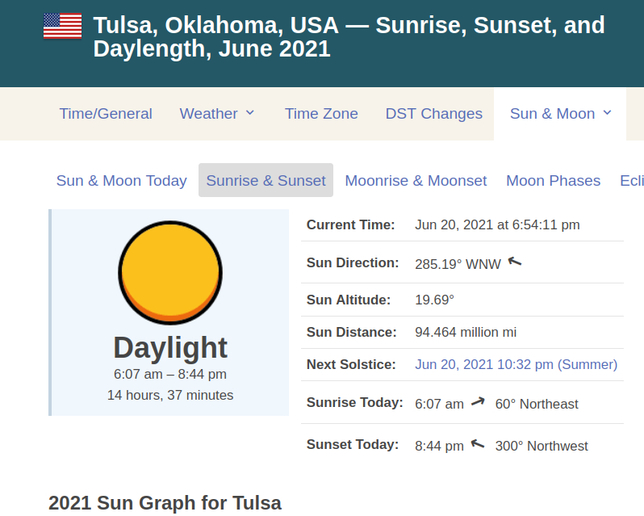Click the page title heading
The height and width of the screenshot is (516, 644).
click(x=349, y=36)
